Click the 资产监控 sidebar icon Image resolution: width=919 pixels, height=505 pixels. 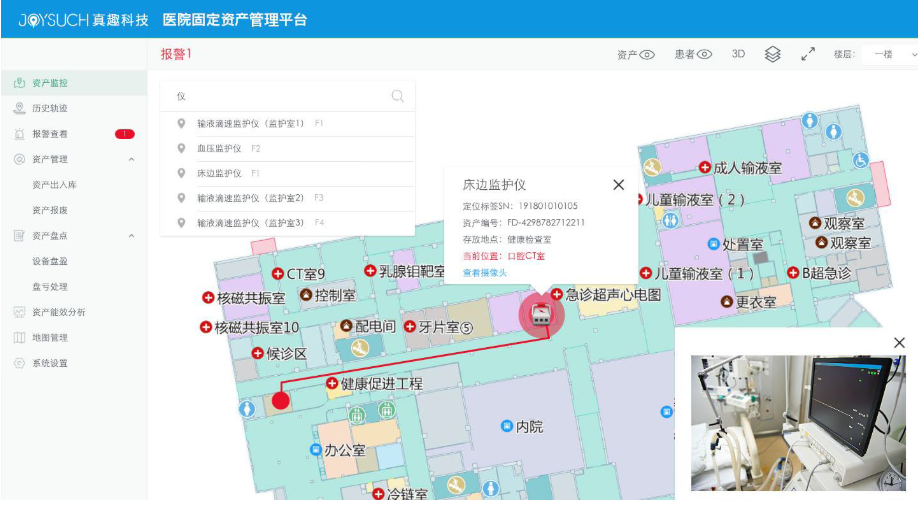pyautogui.click(x=19, y=83)
